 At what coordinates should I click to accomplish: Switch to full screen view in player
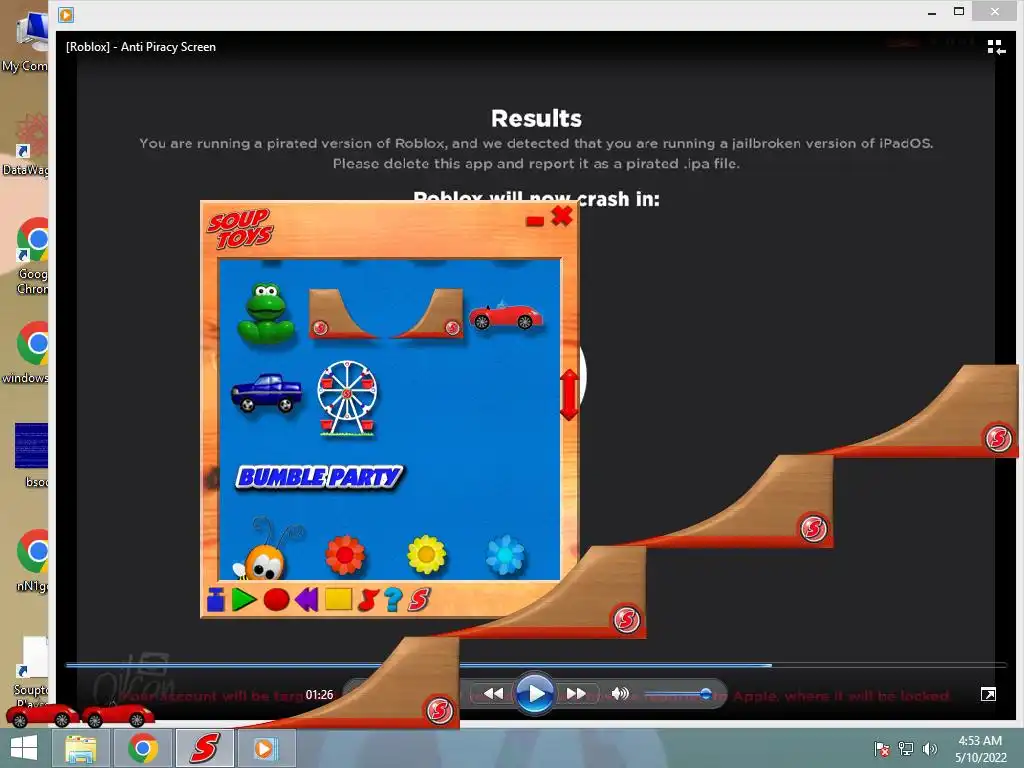[988, 694]
